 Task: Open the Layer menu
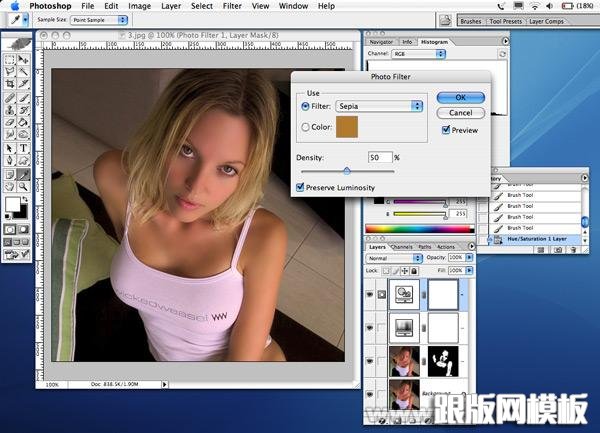[x=171, y=6]
